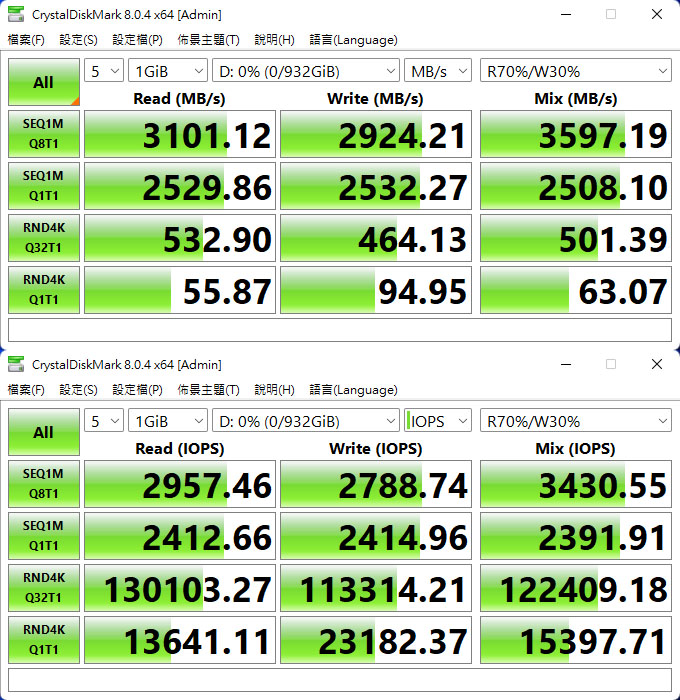Viewport: 680px width, 700px height.
Task: Click the 501.39 random mix result
Action: (576, 238)
